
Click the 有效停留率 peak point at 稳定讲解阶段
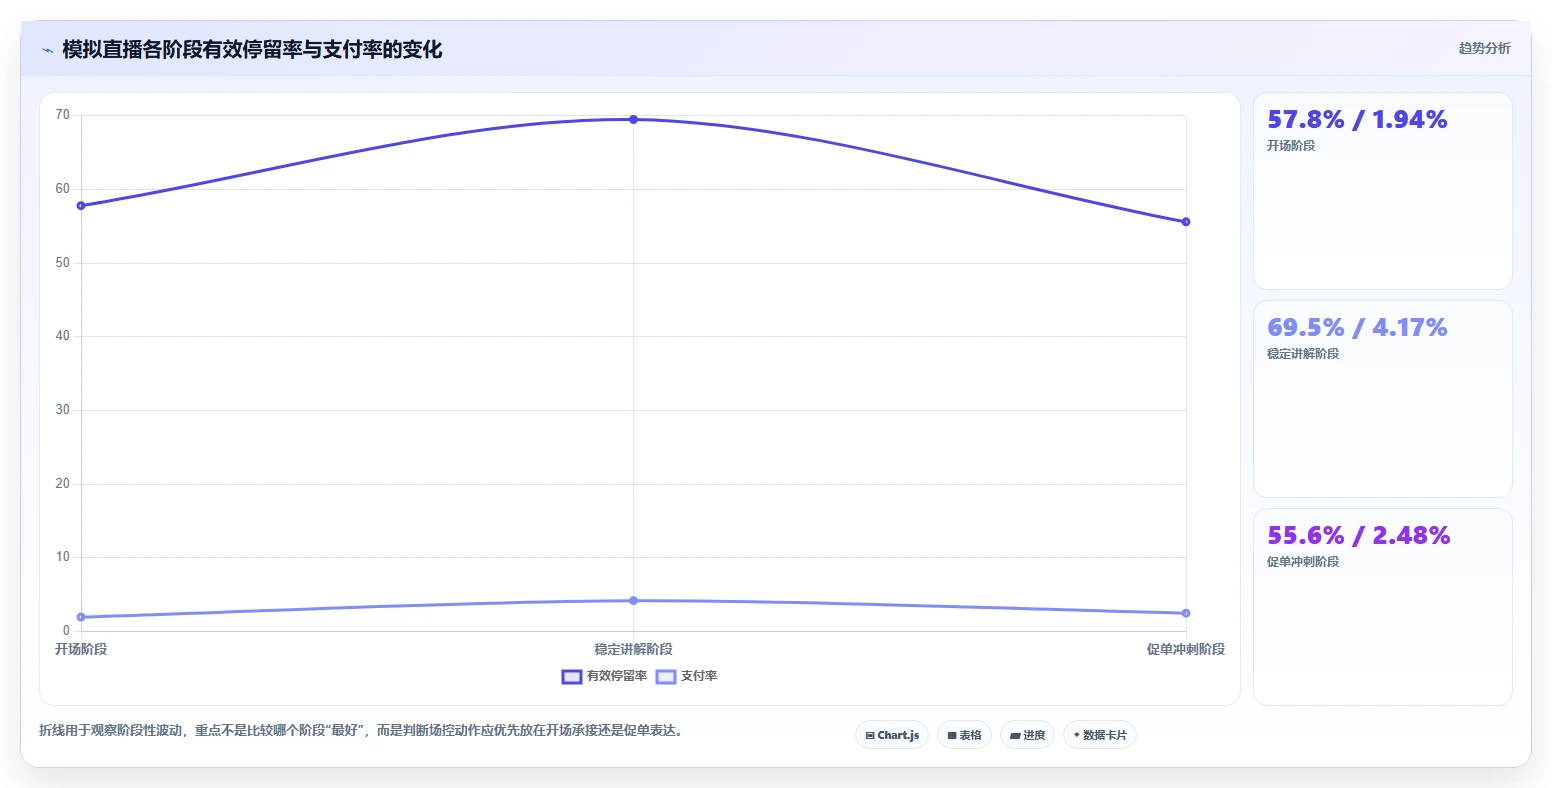[633, 119]
